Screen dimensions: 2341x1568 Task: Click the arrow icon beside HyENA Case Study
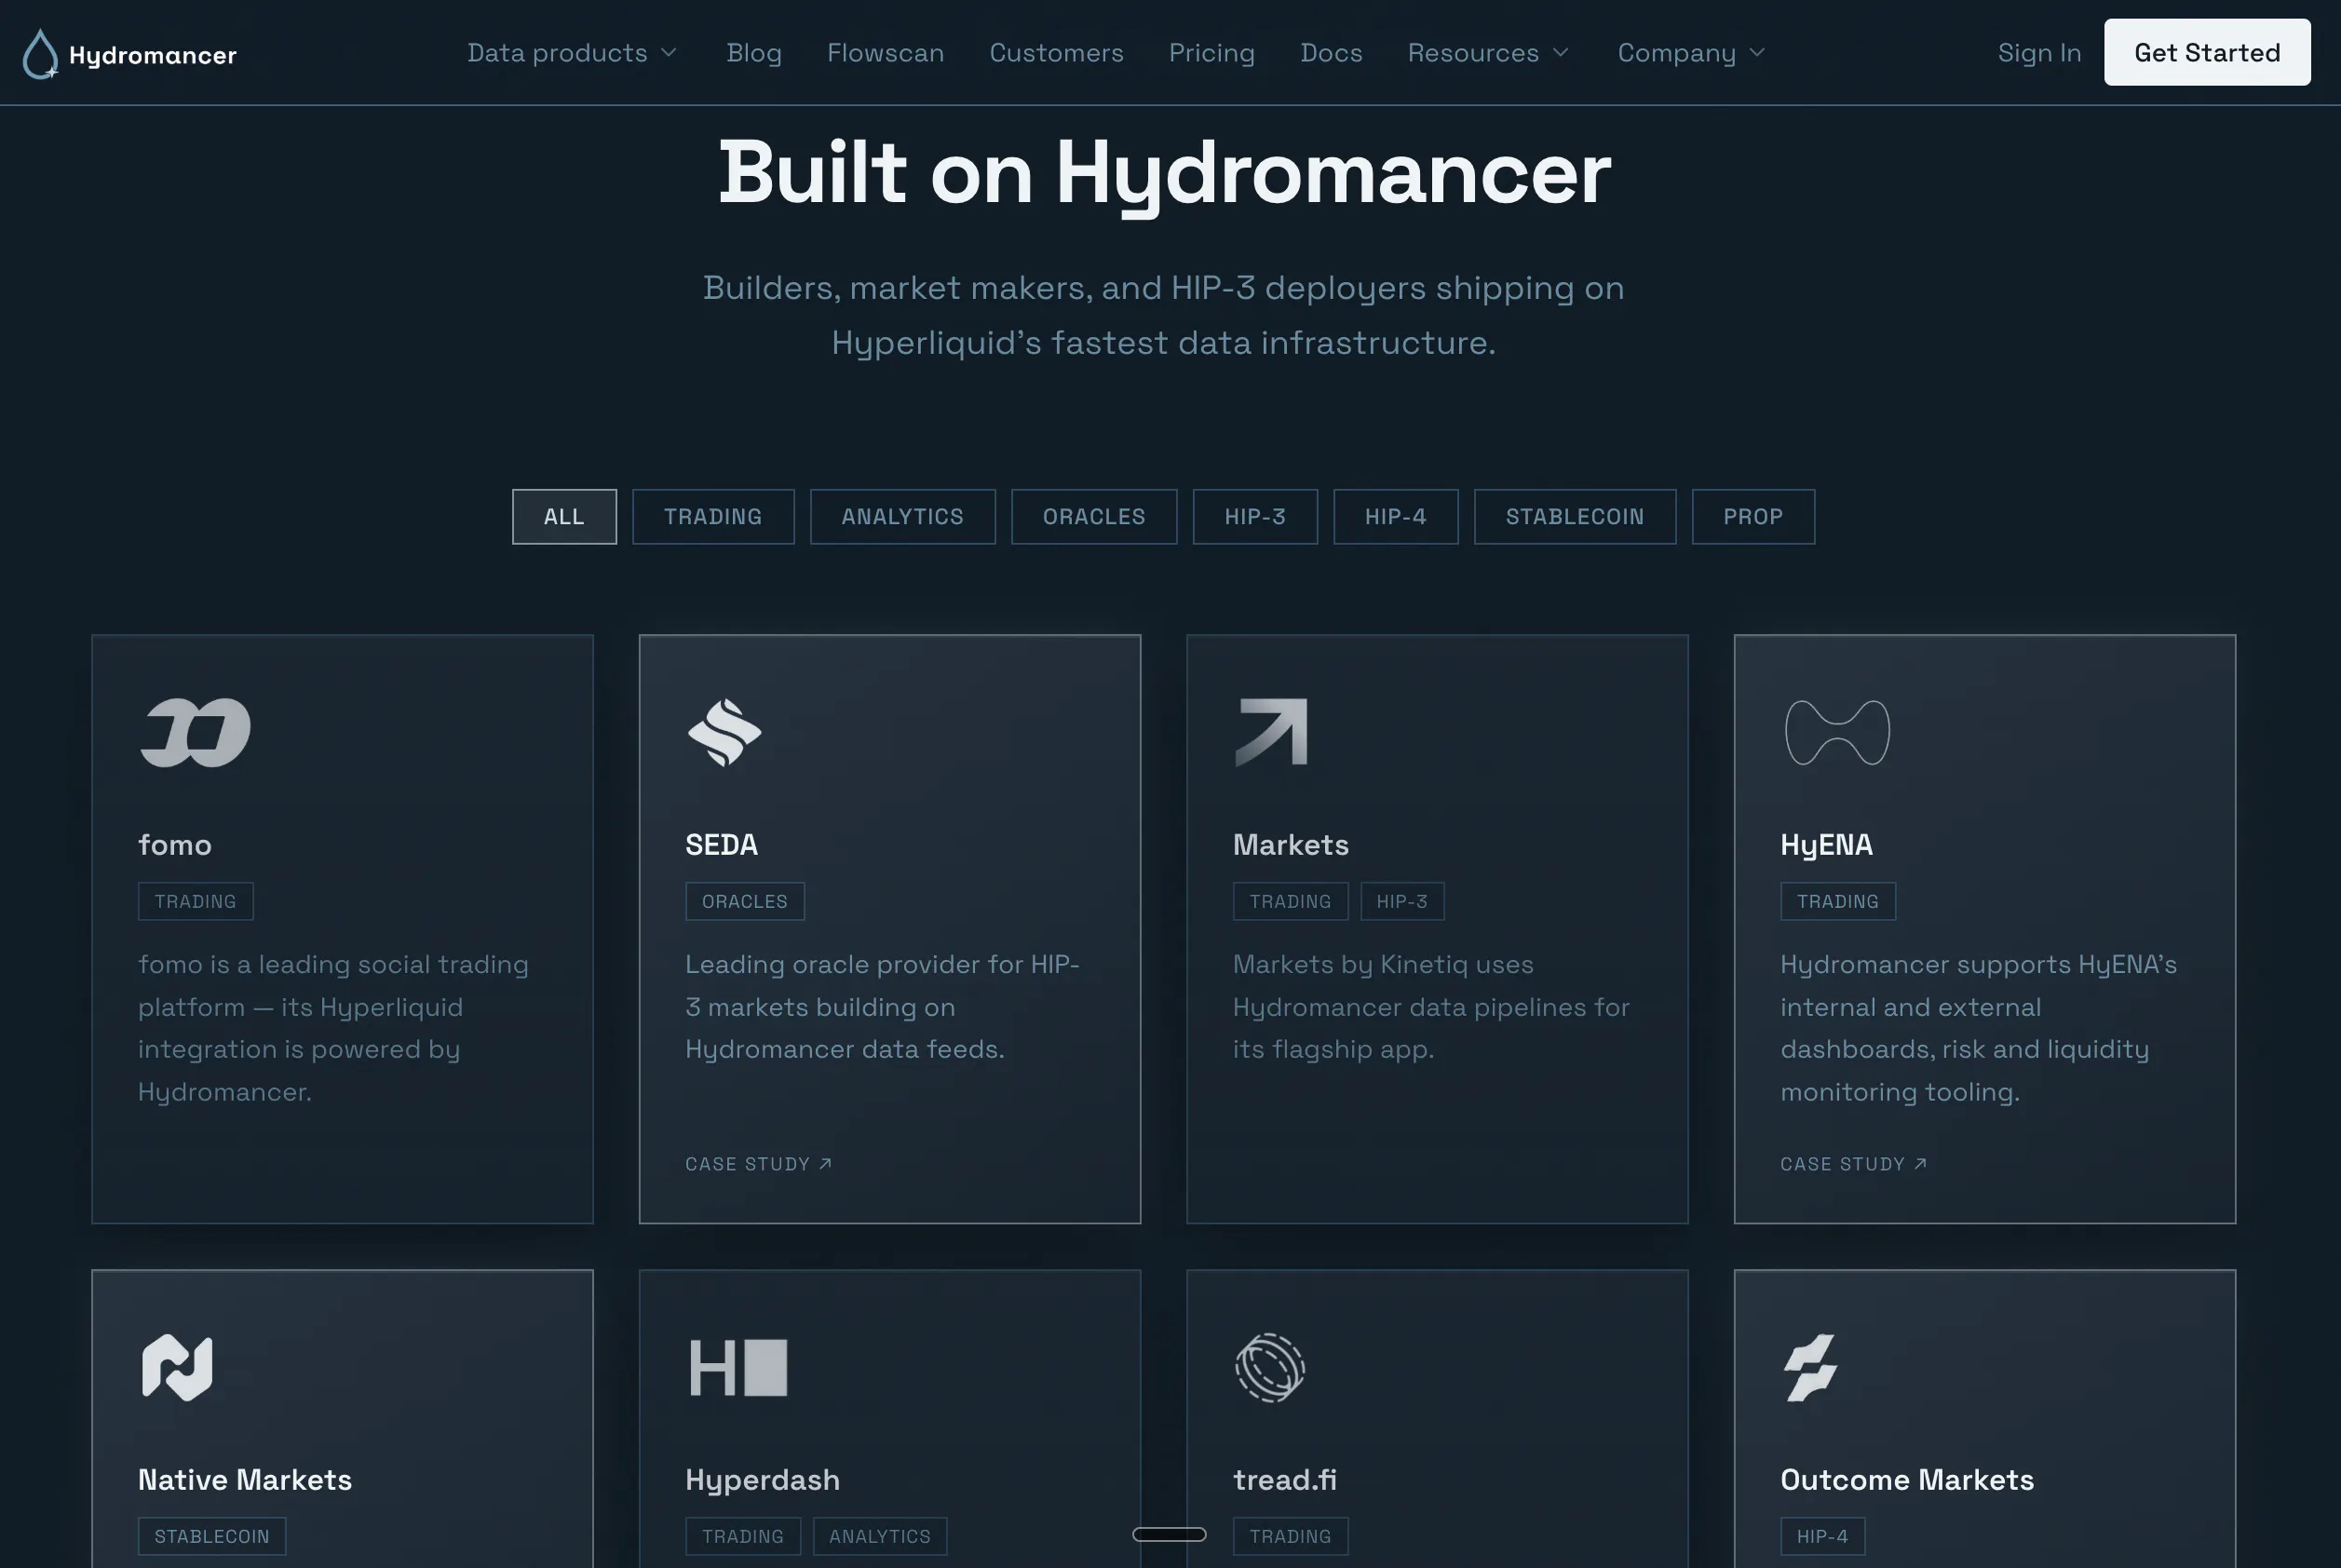coord(1920,1163)
